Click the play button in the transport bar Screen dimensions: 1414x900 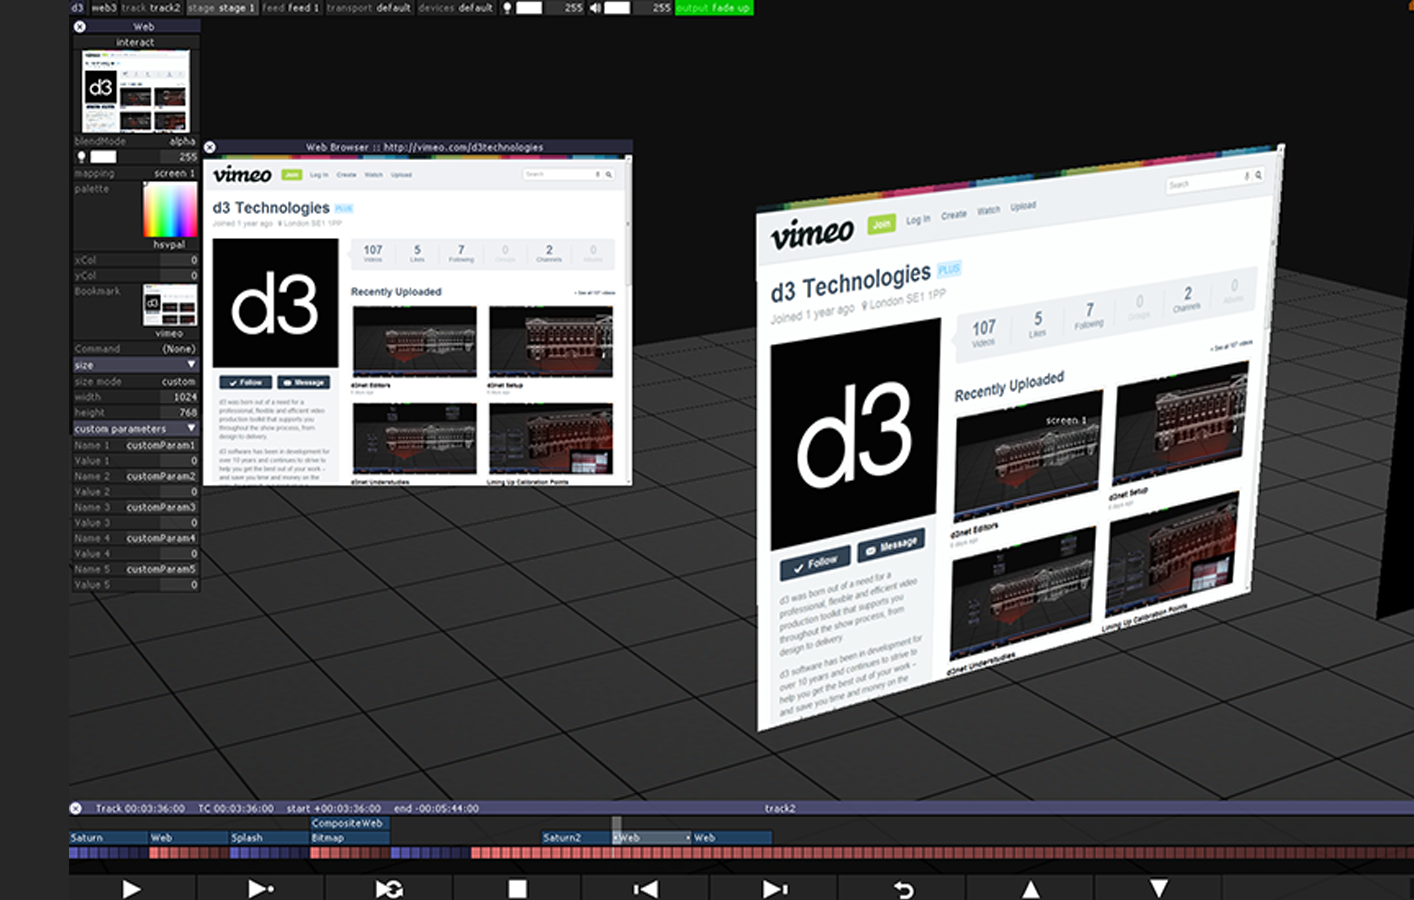pyautogui.click(x=132, y=889)
